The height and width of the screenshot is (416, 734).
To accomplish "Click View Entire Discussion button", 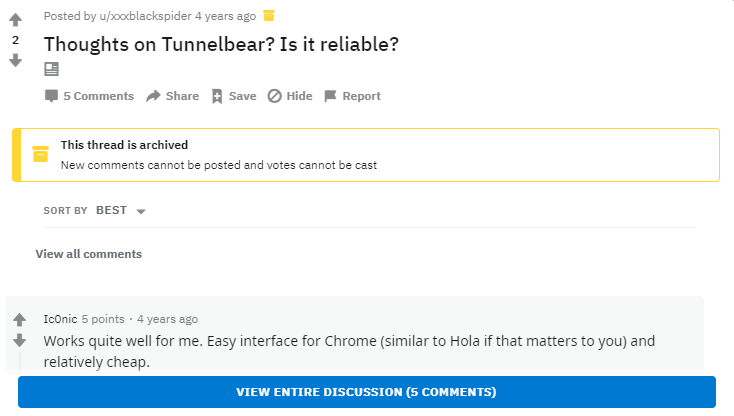I will point(367,392).
